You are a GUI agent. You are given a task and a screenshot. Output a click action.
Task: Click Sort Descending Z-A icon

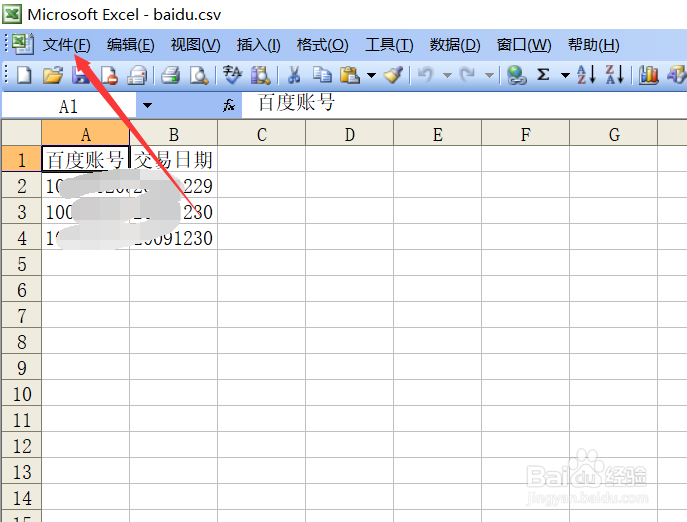point(614,75)
